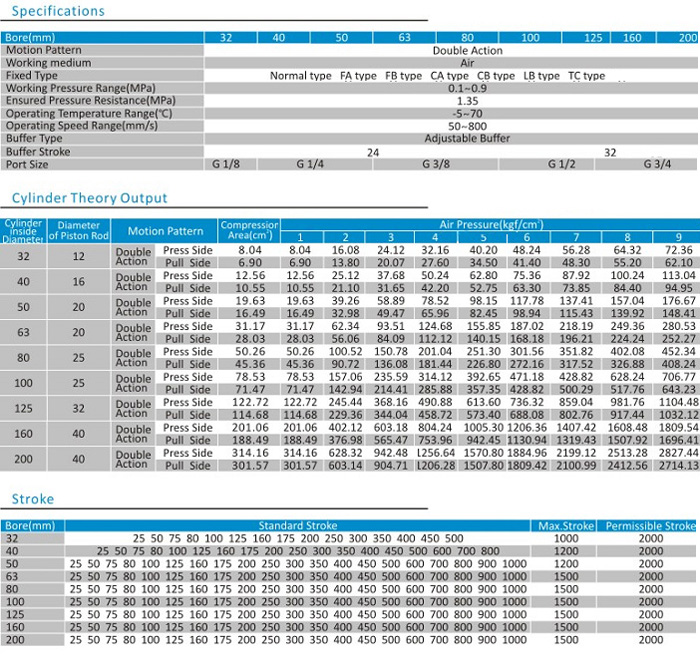Click the '113.04' value in the 40 row

679,275
